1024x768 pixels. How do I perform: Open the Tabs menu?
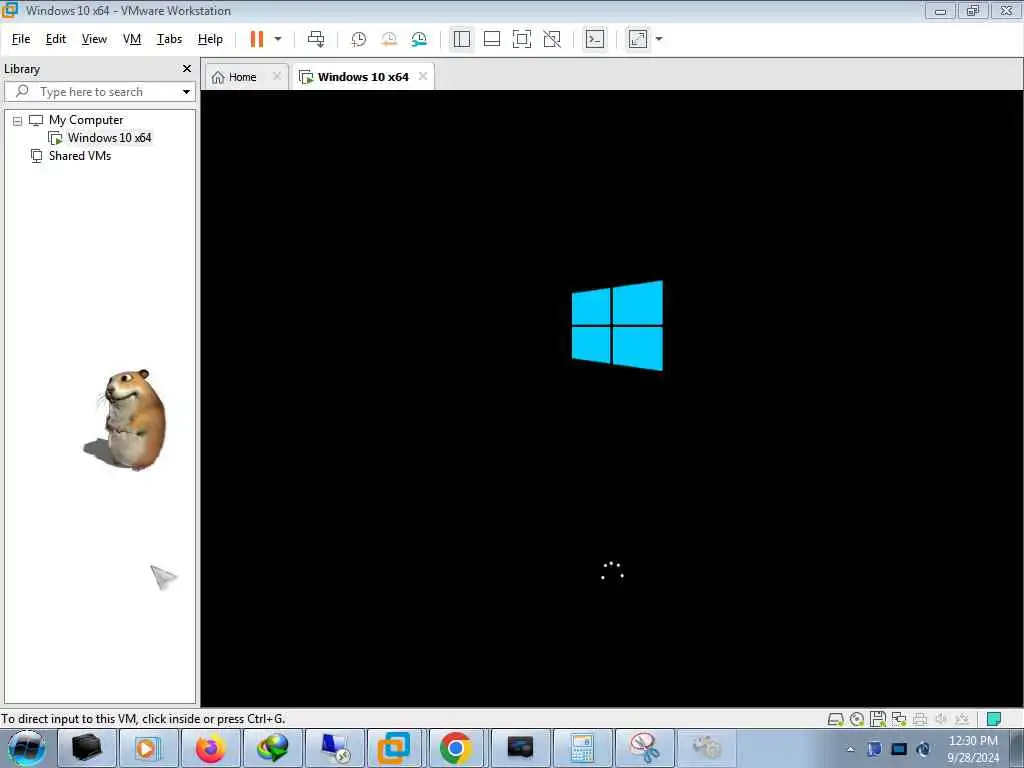tap(169, 39)
